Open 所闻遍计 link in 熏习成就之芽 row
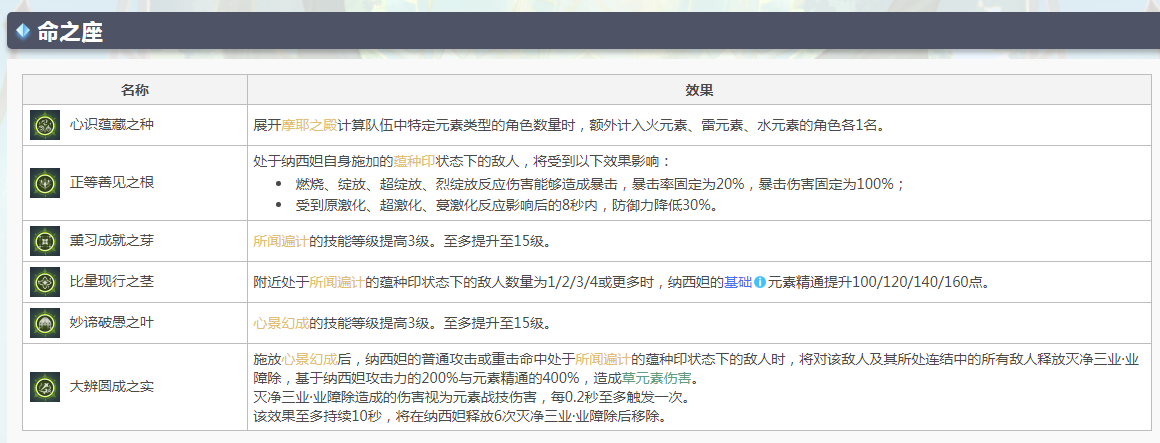The image size is (1160, 443). click(281, 241)
